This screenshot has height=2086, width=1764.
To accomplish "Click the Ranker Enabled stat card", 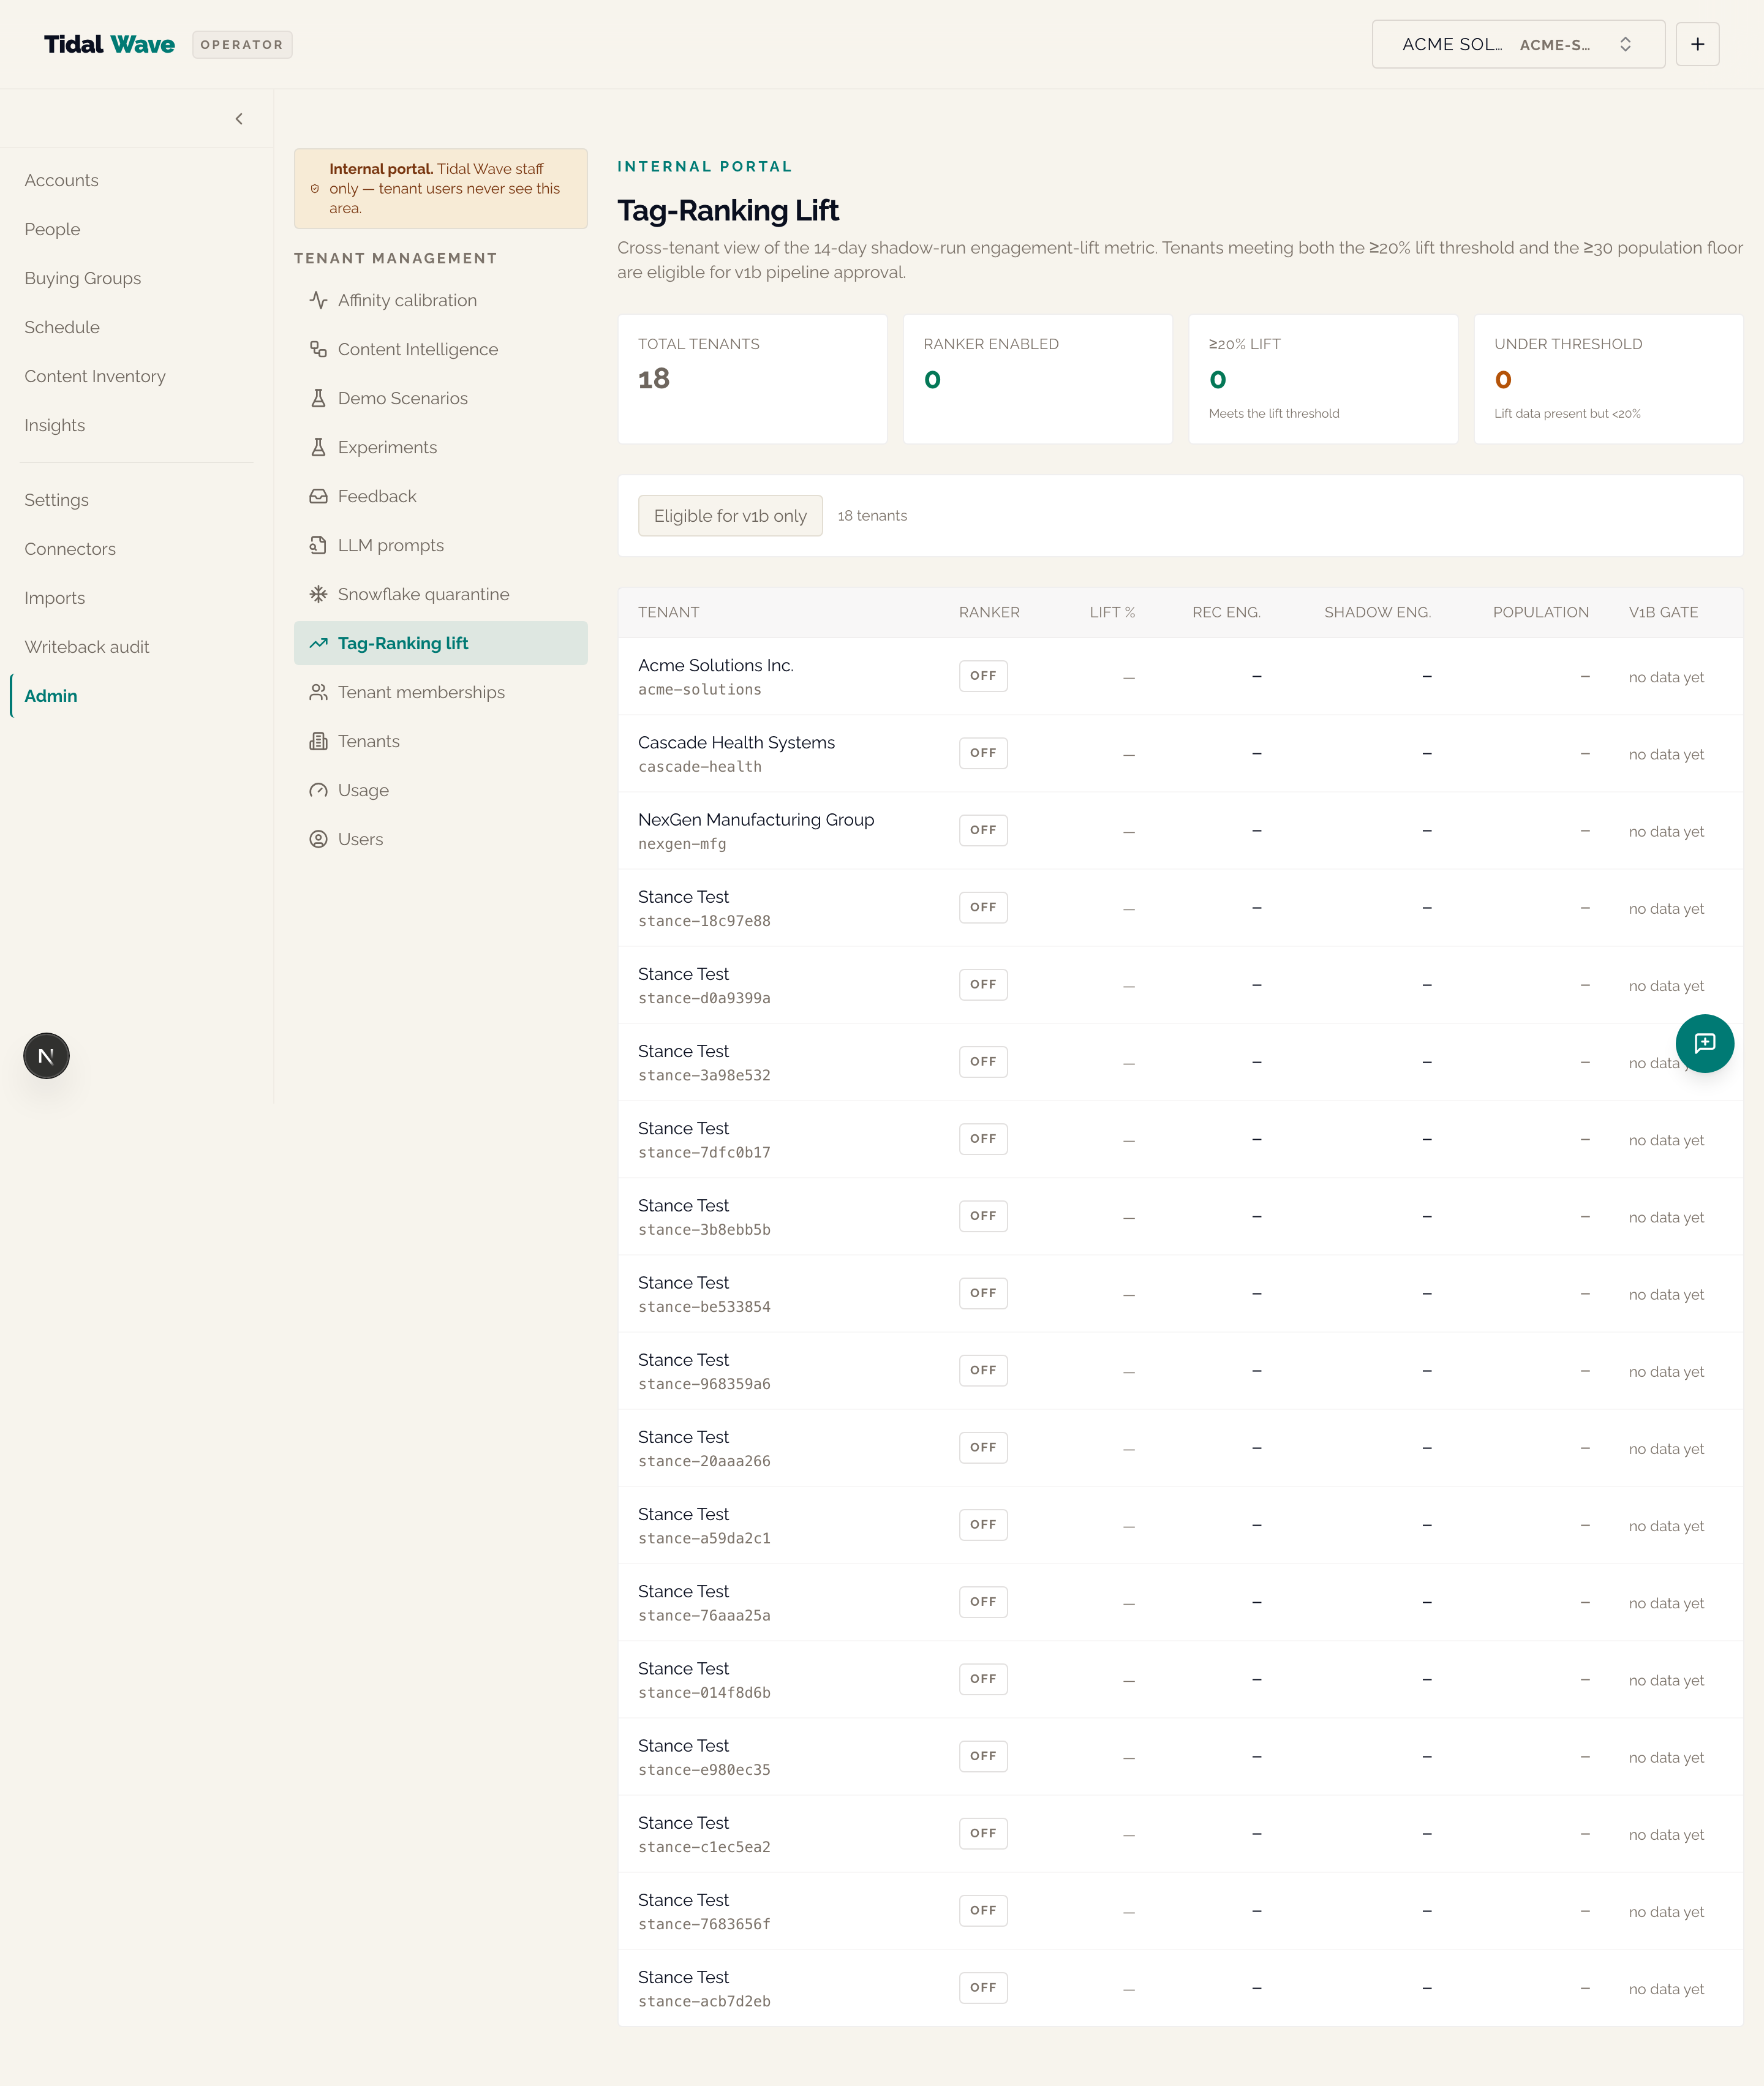I will pyautogui.click(x=1037, y=379).
